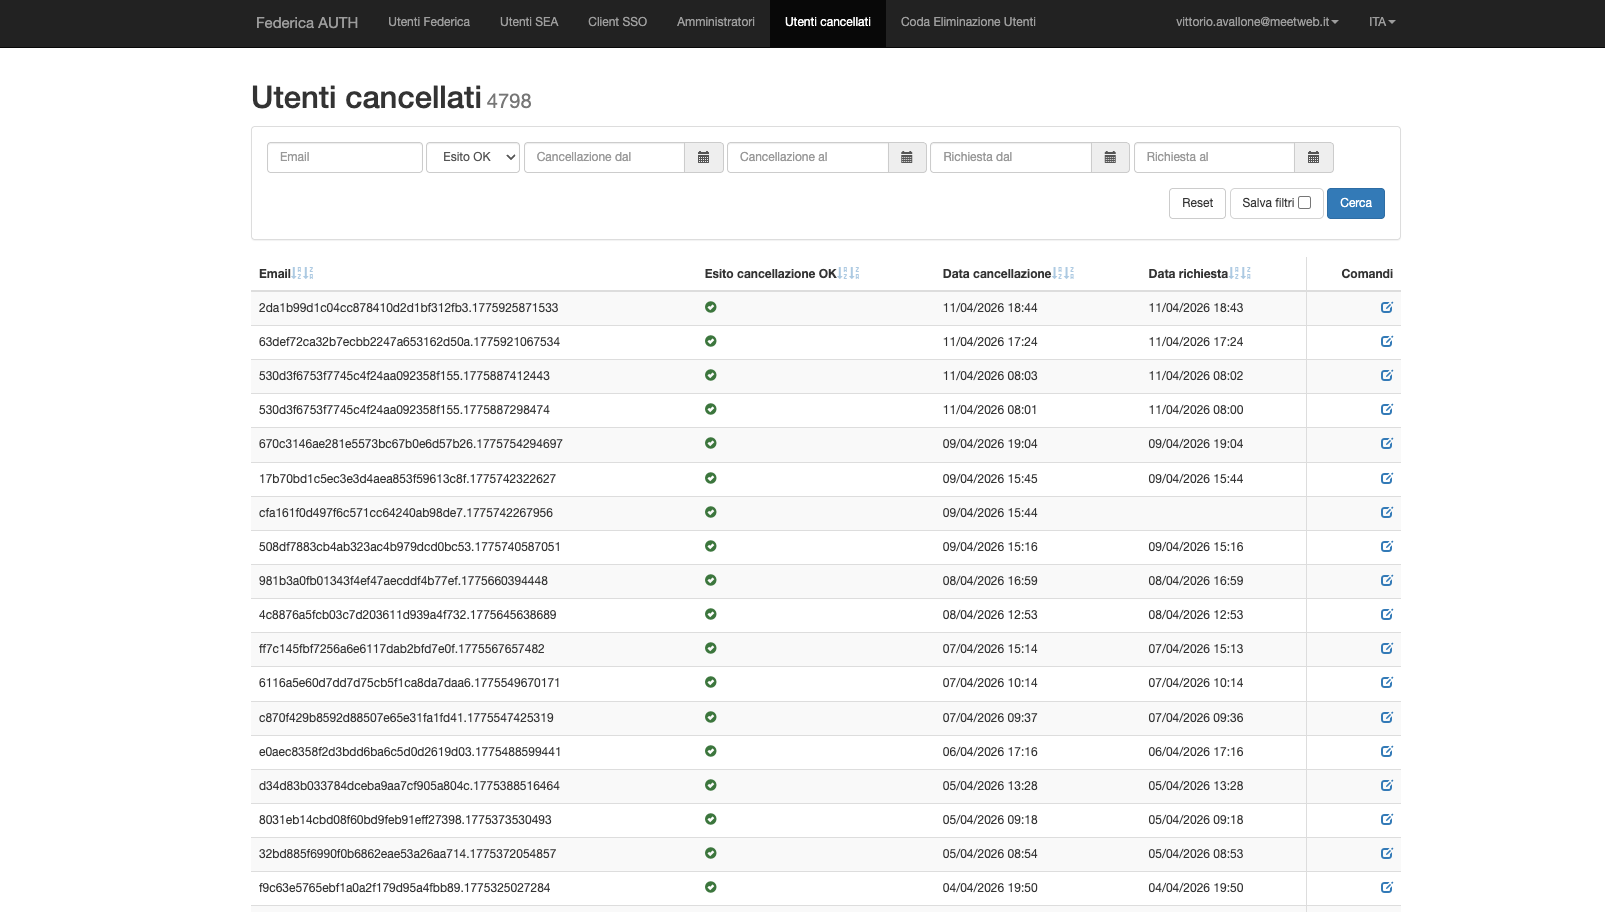Click the Federica AUTH brand link
Viewport: 1605px width, 912px height.
point(306,23)
